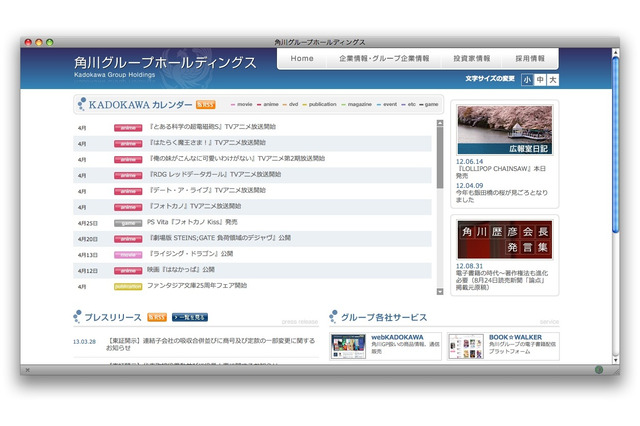Click the browser scrollbar down arrow
The image size is (640, 426).
pos(616,360)
